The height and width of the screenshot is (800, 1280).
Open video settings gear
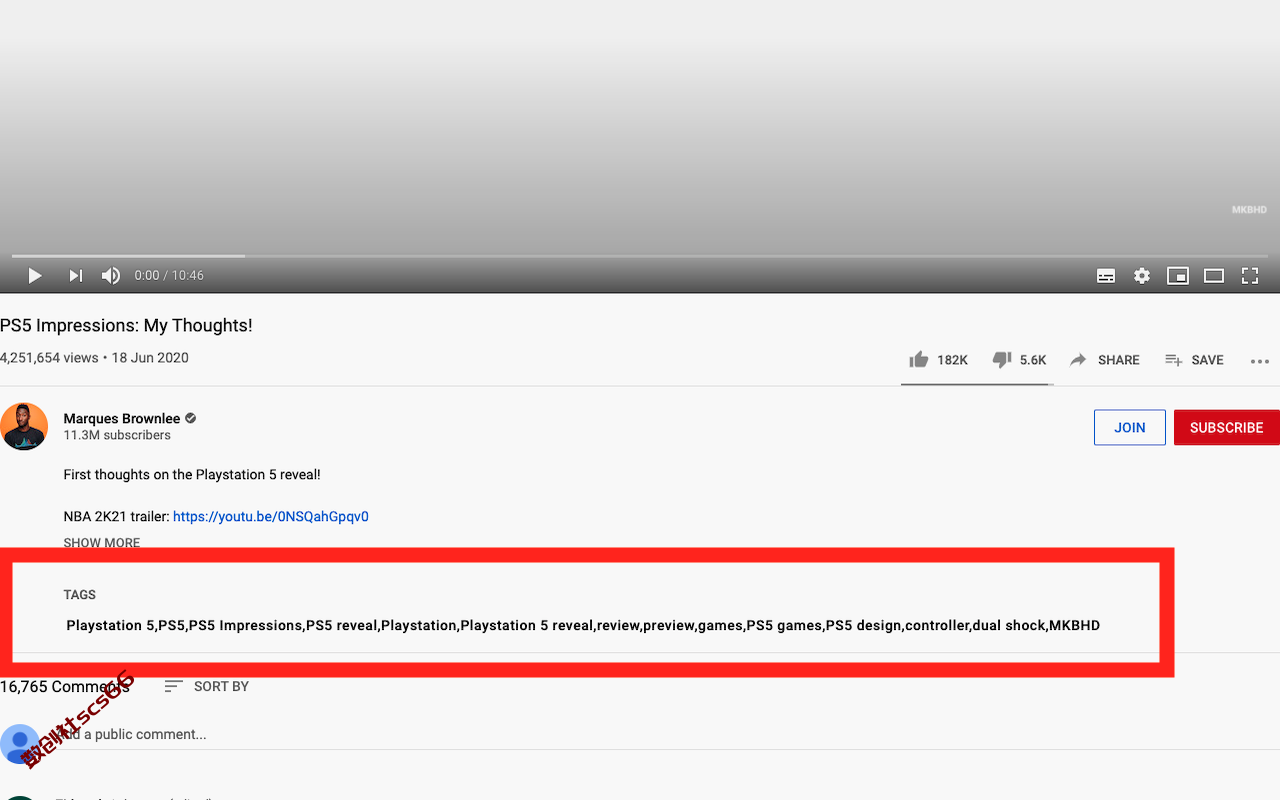1142,276
